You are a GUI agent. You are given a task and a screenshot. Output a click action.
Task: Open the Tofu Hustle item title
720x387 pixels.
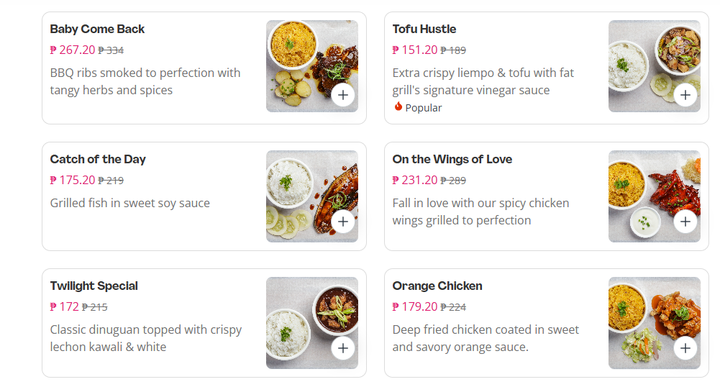[x=424, y=29]
